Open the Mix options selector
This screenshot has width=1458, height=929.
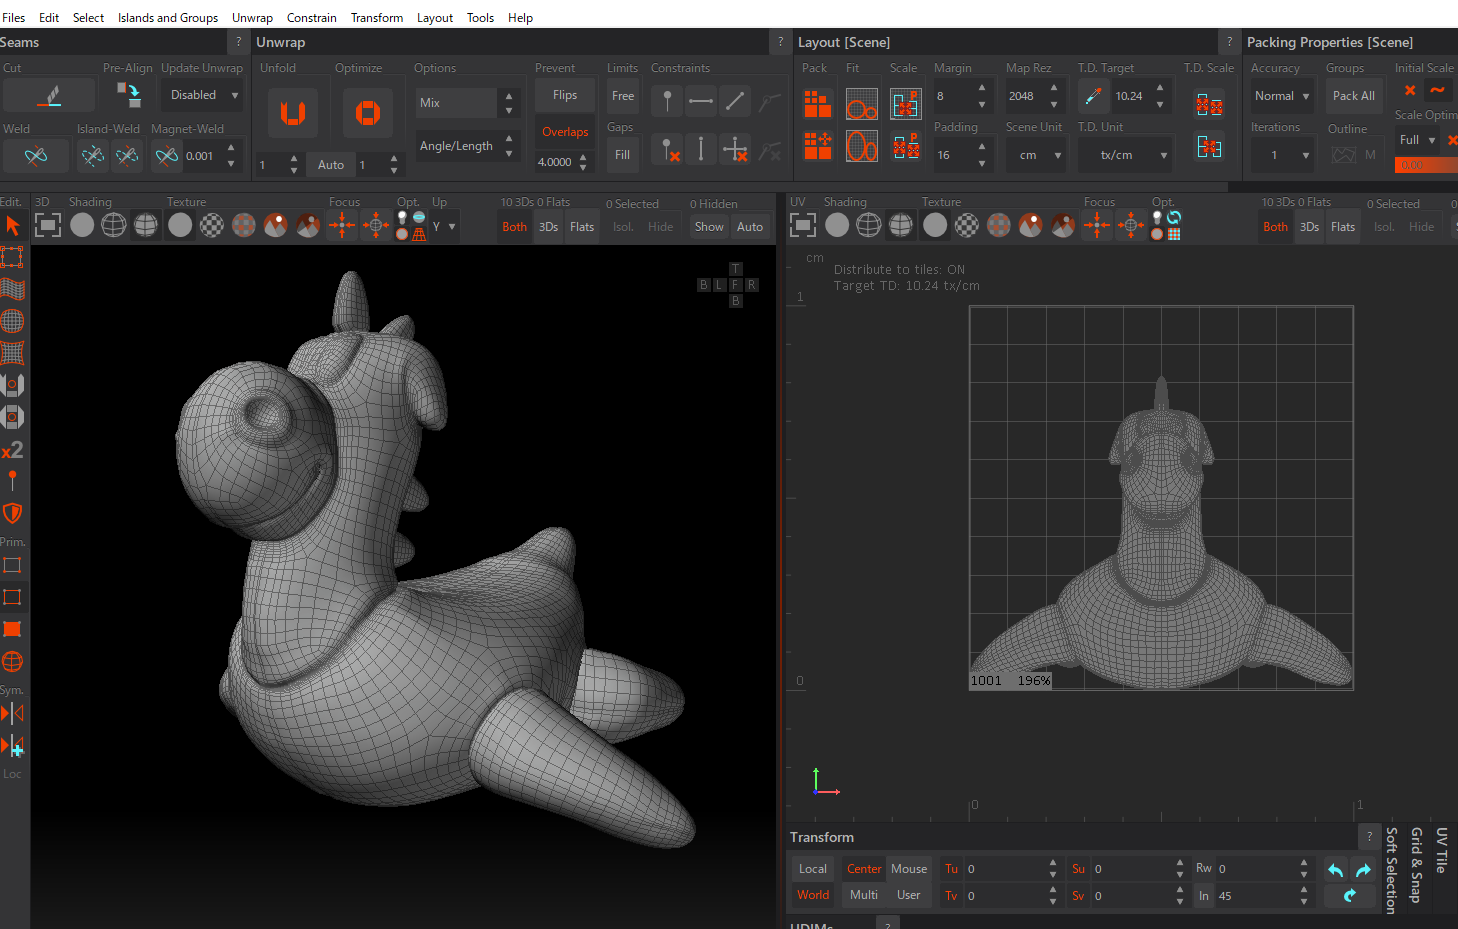point(468,103)
